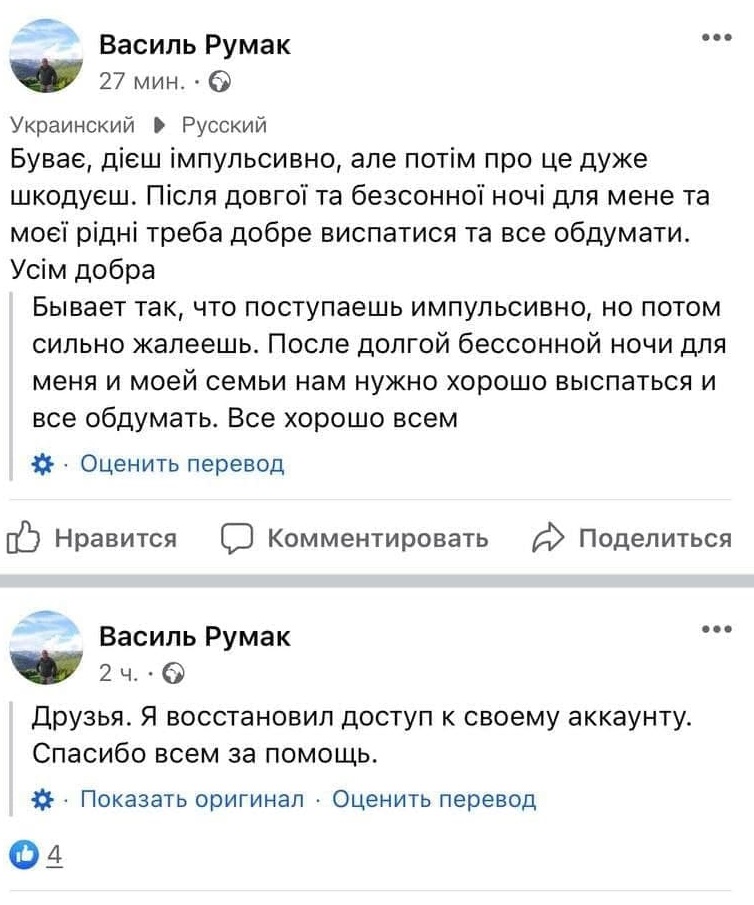
Task: Click the translation settings gear in second post
Action: coord(42,799)
